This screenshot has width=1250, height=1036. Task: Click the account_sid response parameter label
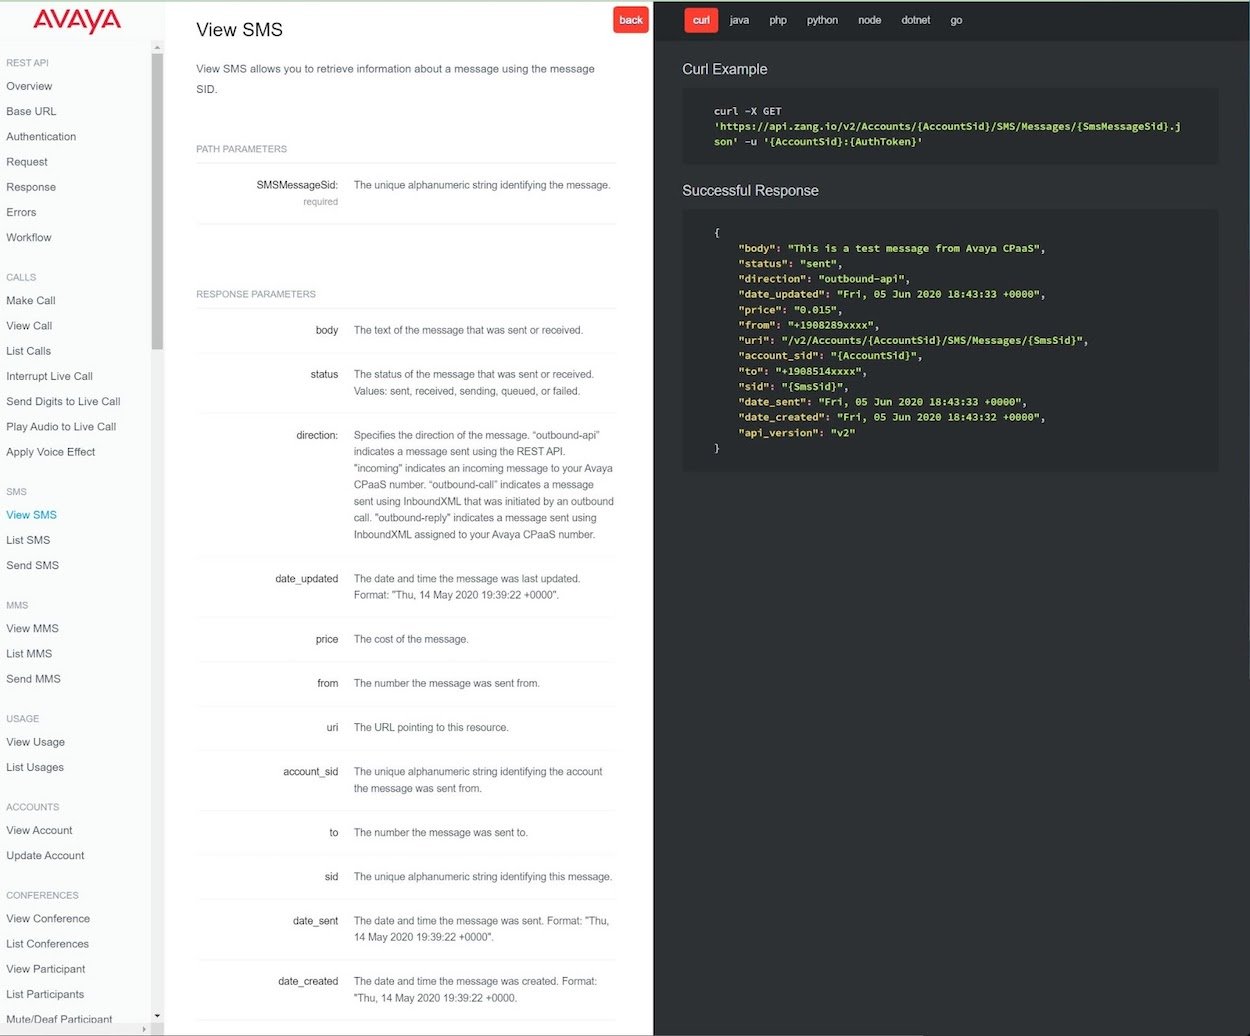coord(311,772)
